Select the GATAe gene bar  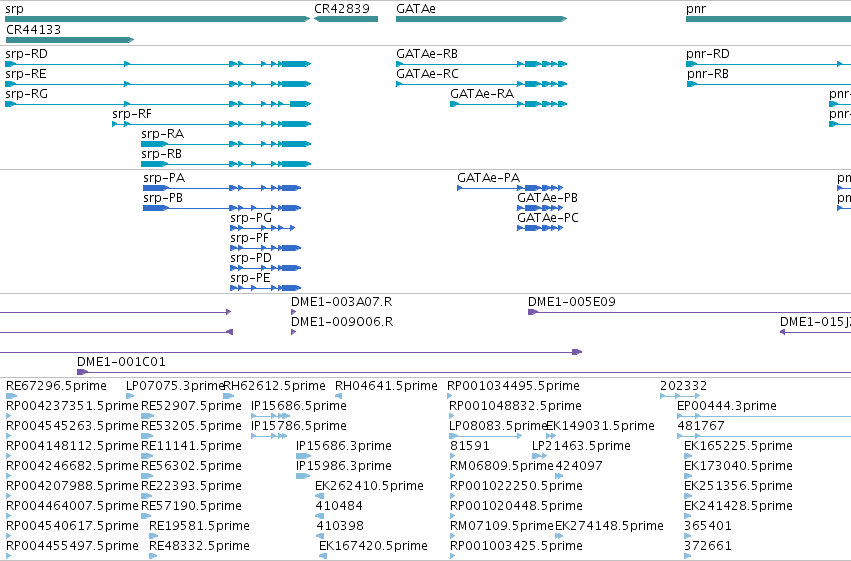coord(481,19)
